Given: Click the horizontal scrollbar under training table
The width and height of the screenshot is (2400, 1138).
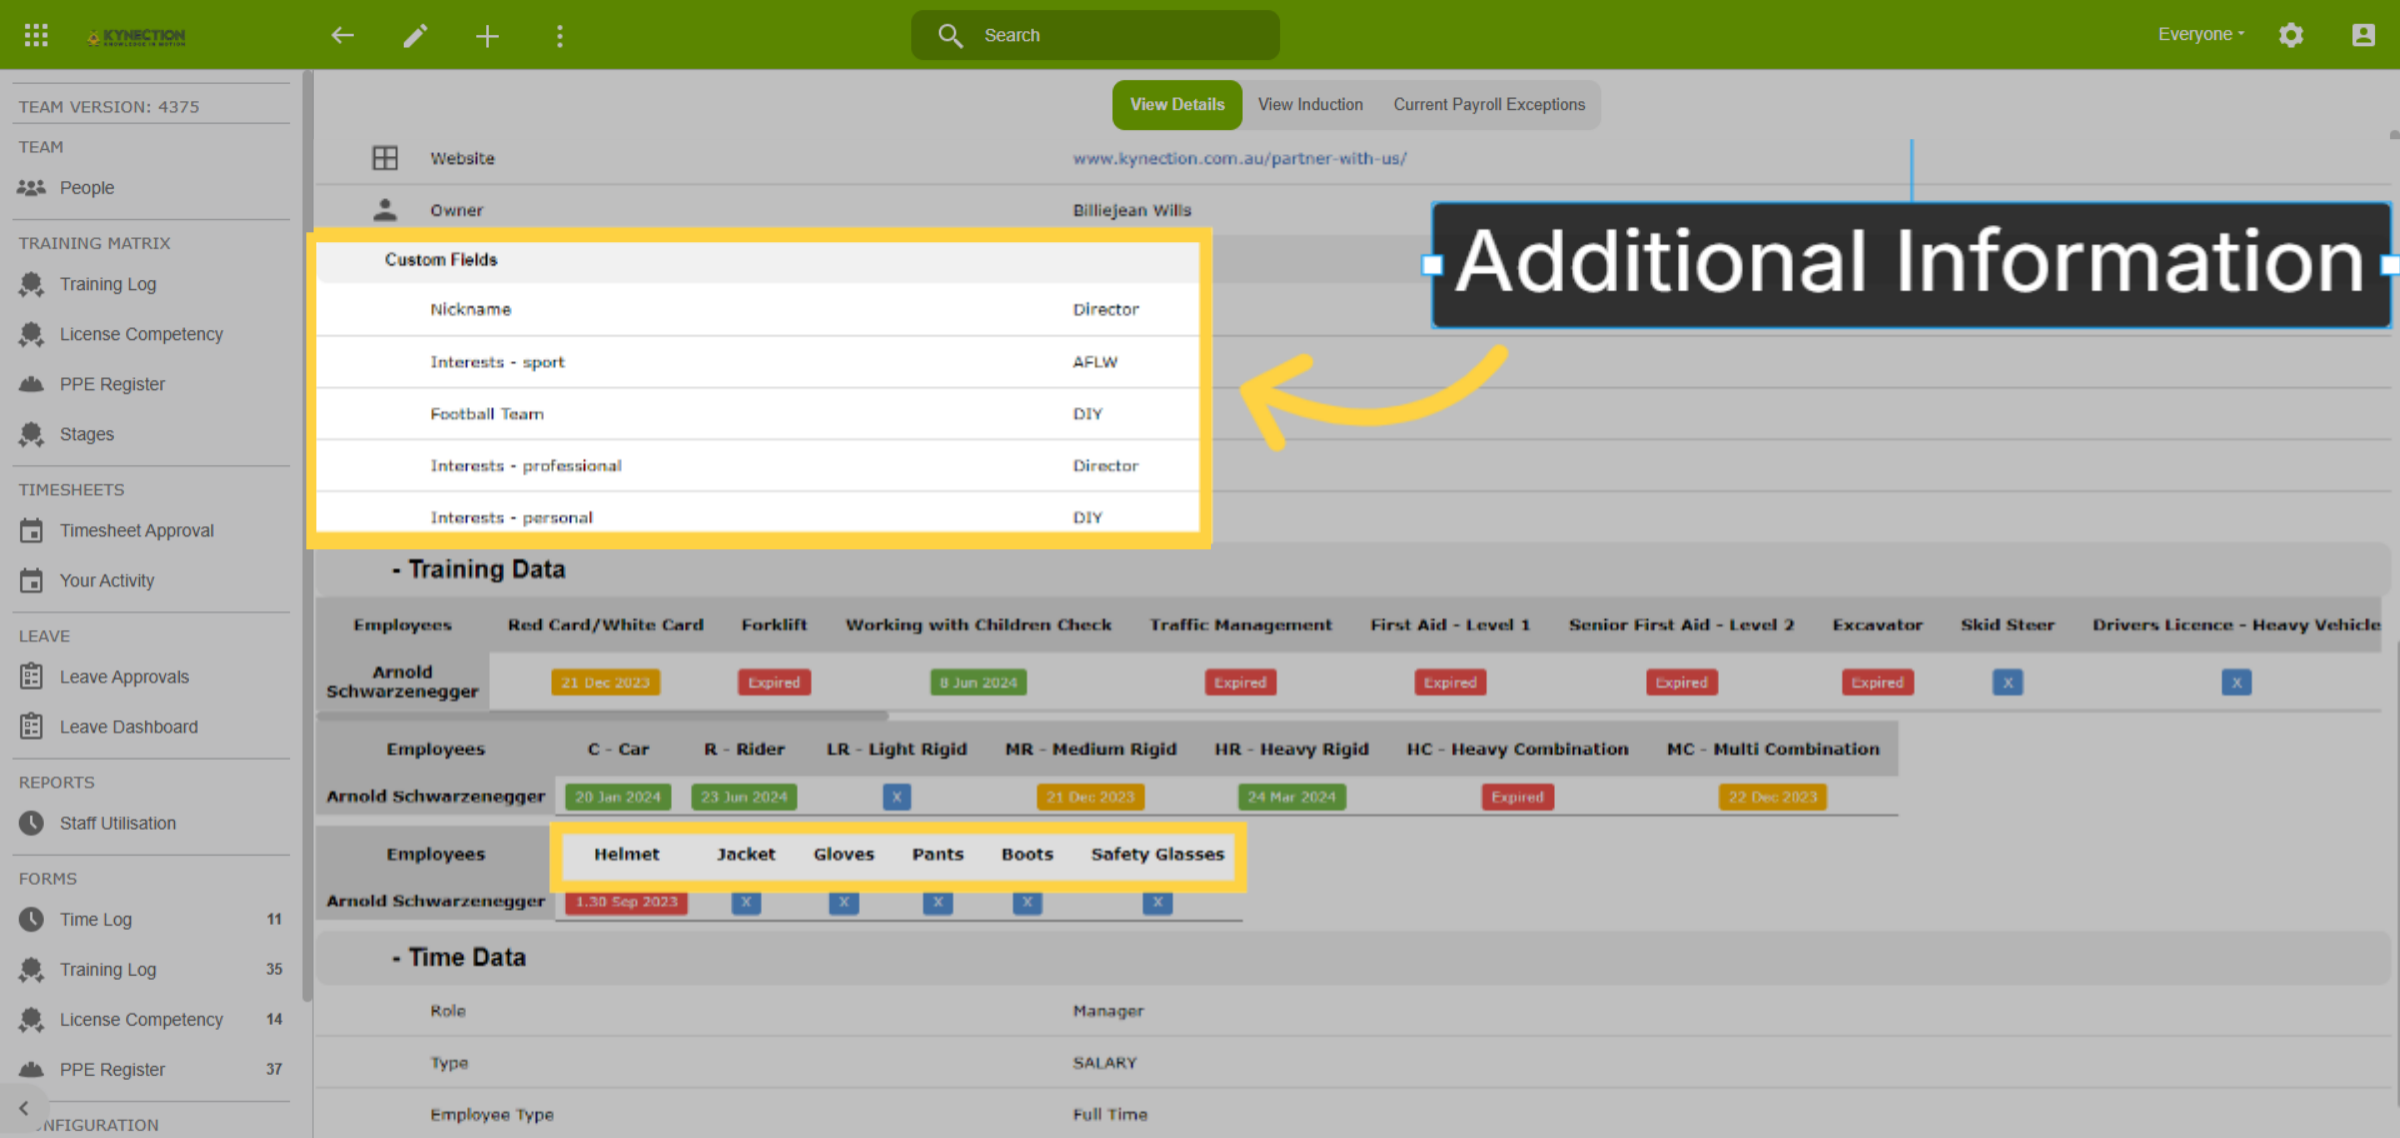Looking at the screenshot, I should point(602,716).
